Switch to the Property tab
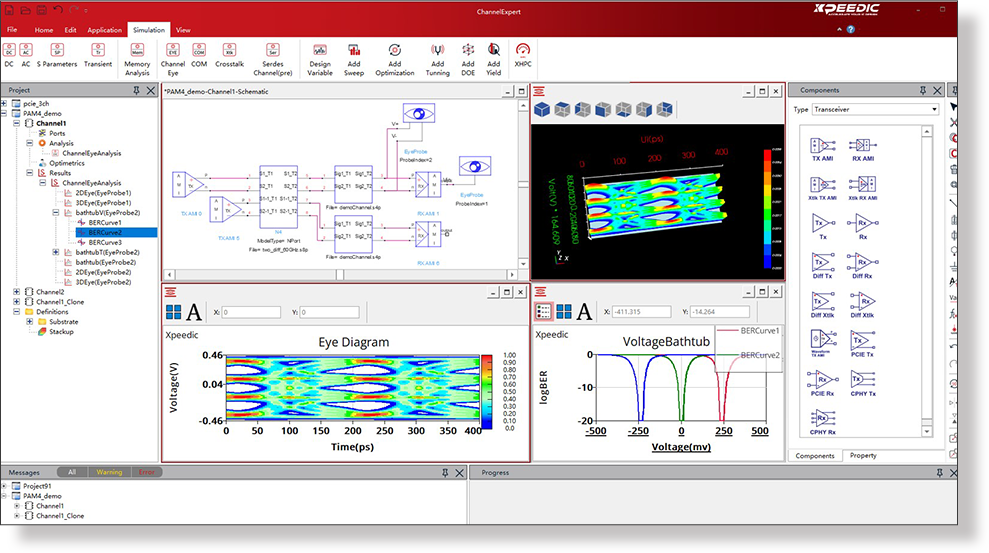989x553 pixels. pos(863,455)
